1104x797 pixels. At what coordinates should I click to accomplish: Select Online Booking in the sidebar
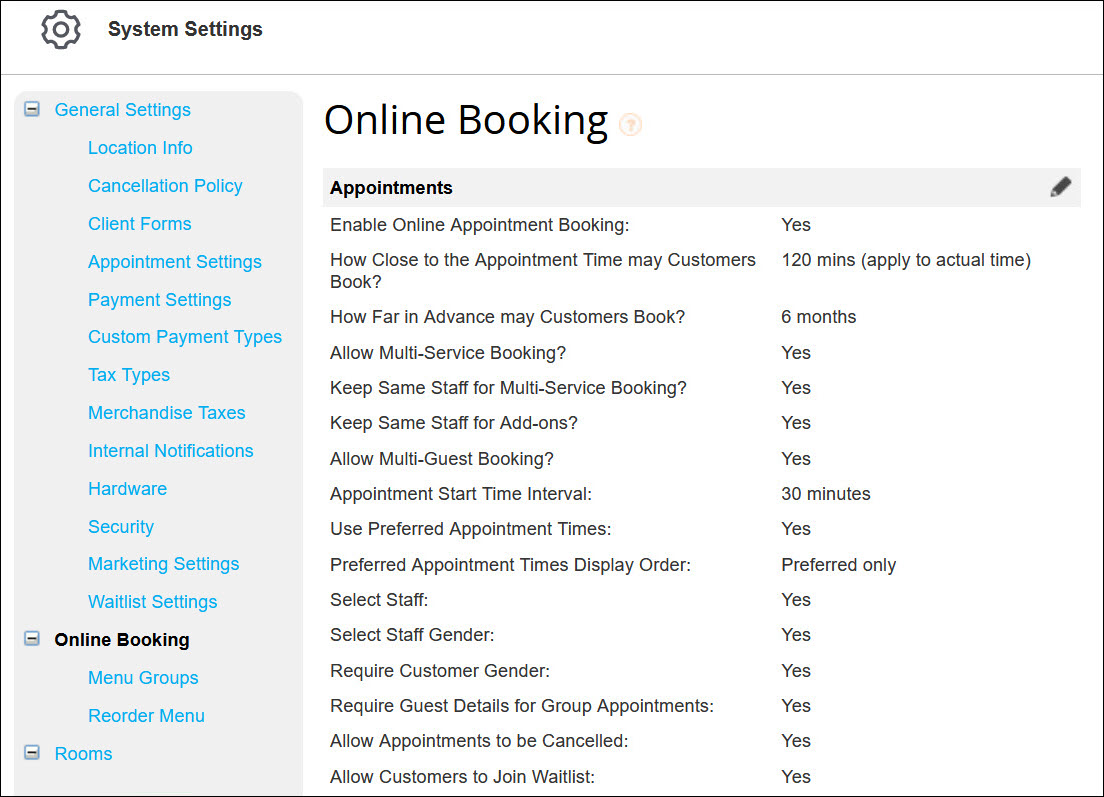[x=121, y=639]
